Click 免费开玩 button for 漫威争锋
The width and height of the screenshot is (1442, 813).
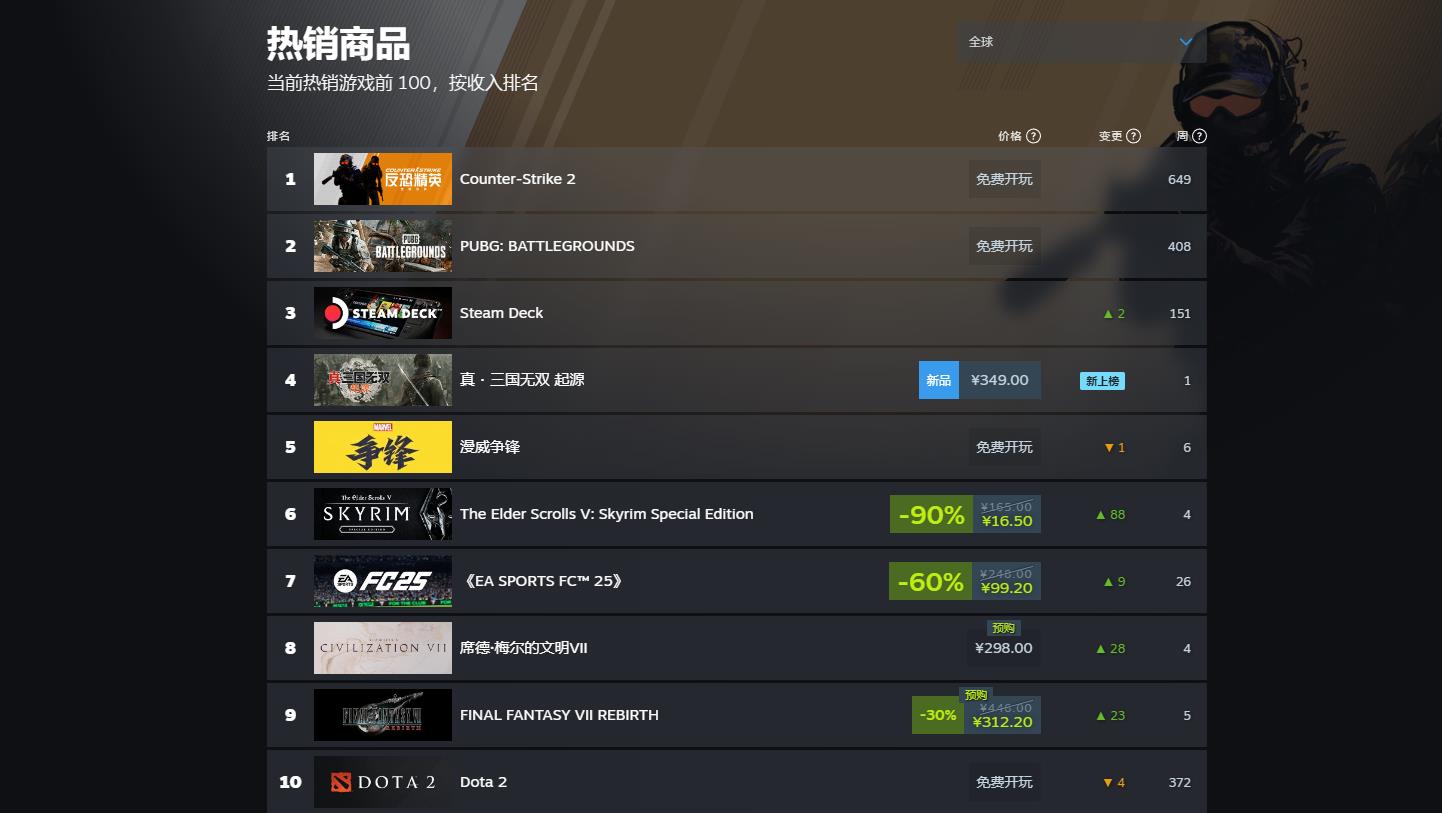[x=1004, y=447]
